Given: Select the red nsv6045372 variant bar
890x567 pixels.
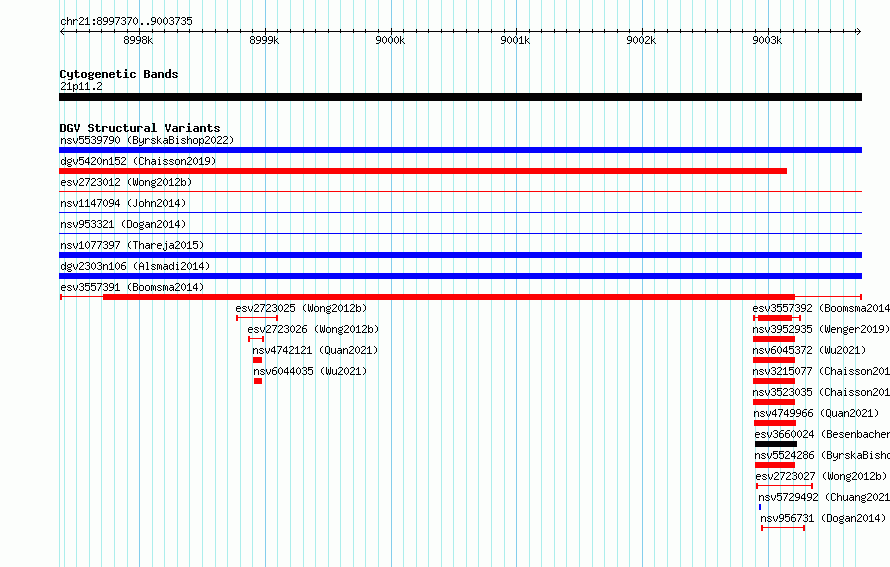Looking at the screenshot, I should (774, 360).
